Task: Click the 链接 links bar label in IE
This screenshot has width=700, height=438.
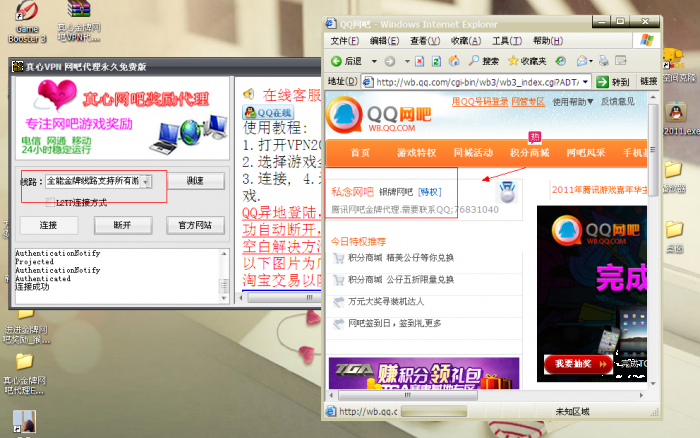Action: click(649, 81)
